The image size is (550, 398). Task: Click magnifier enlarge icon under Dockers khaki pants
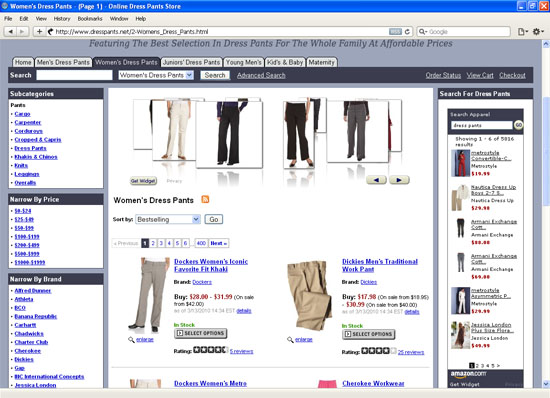tap(131, 339)
